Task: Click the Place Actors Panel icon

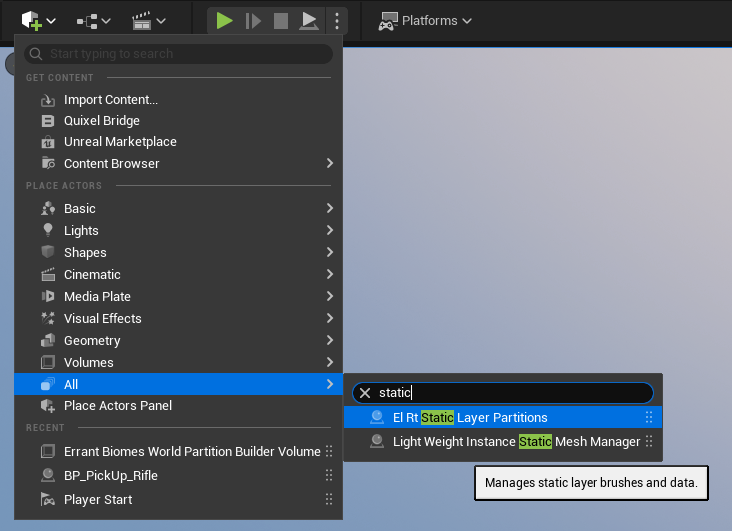Action: (48, 405)
